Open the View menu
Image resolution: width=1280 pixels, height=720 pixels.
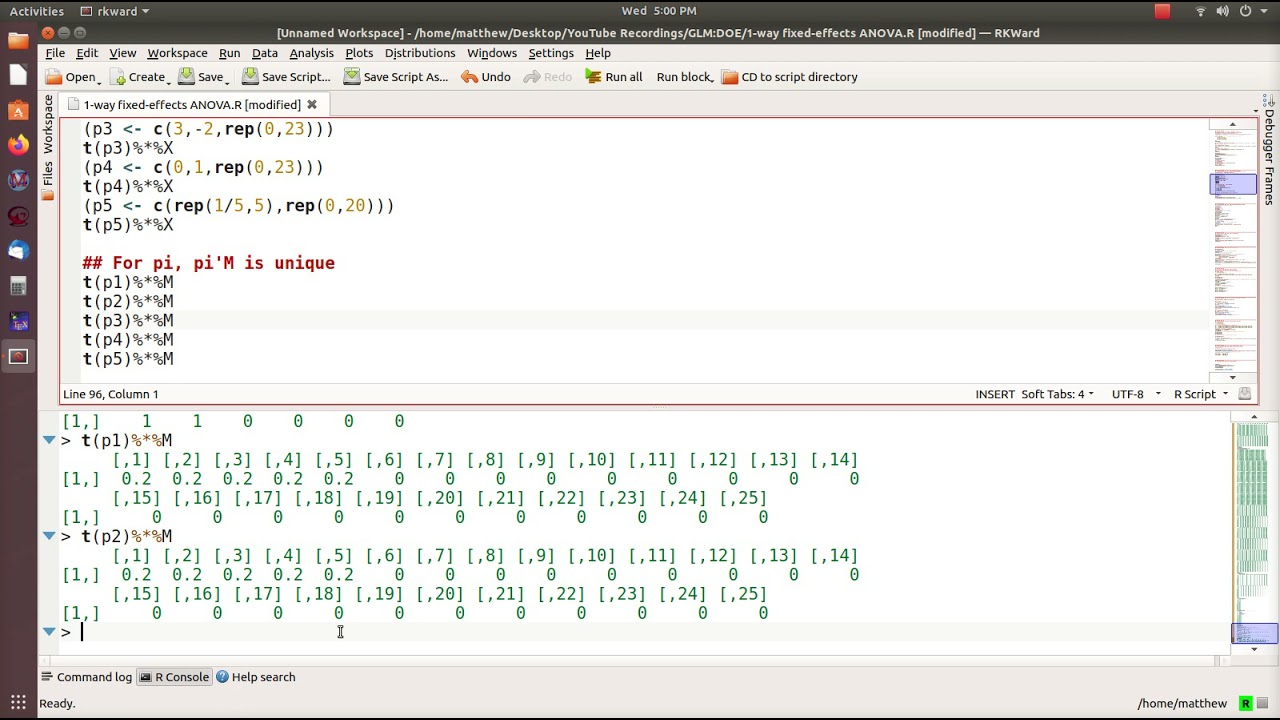[x=123, y=53]
